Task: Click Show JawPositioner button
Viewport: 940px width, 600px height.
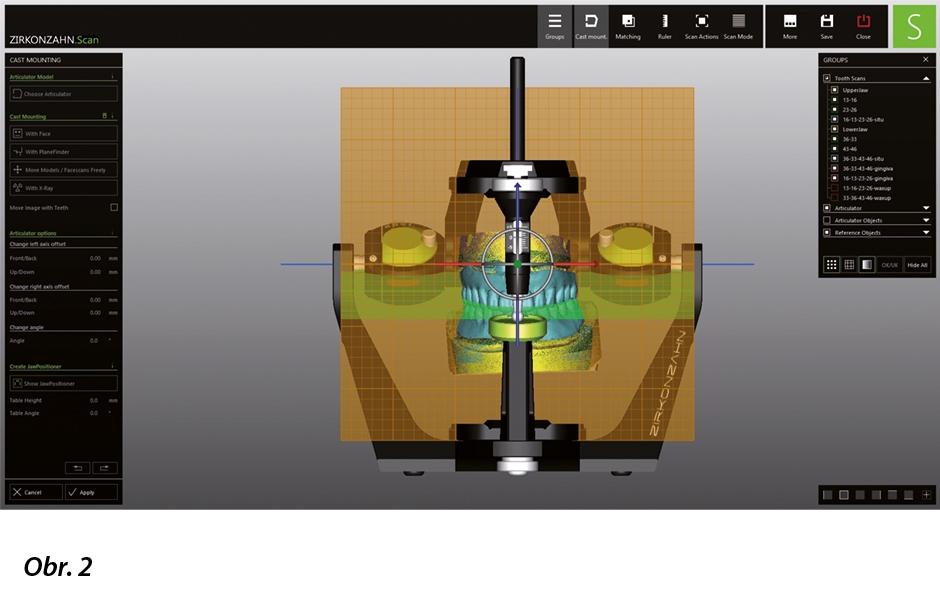Action: pos(64,383)
